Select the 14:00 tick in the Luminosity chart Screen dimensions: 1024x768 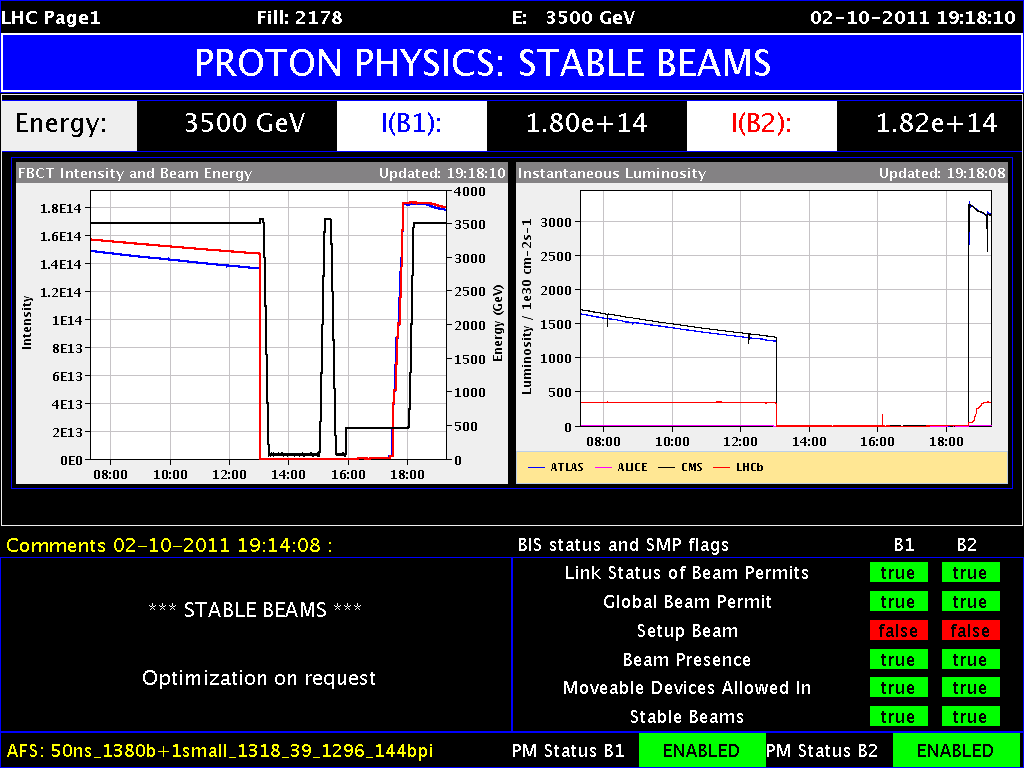click(x=809, y=441)
